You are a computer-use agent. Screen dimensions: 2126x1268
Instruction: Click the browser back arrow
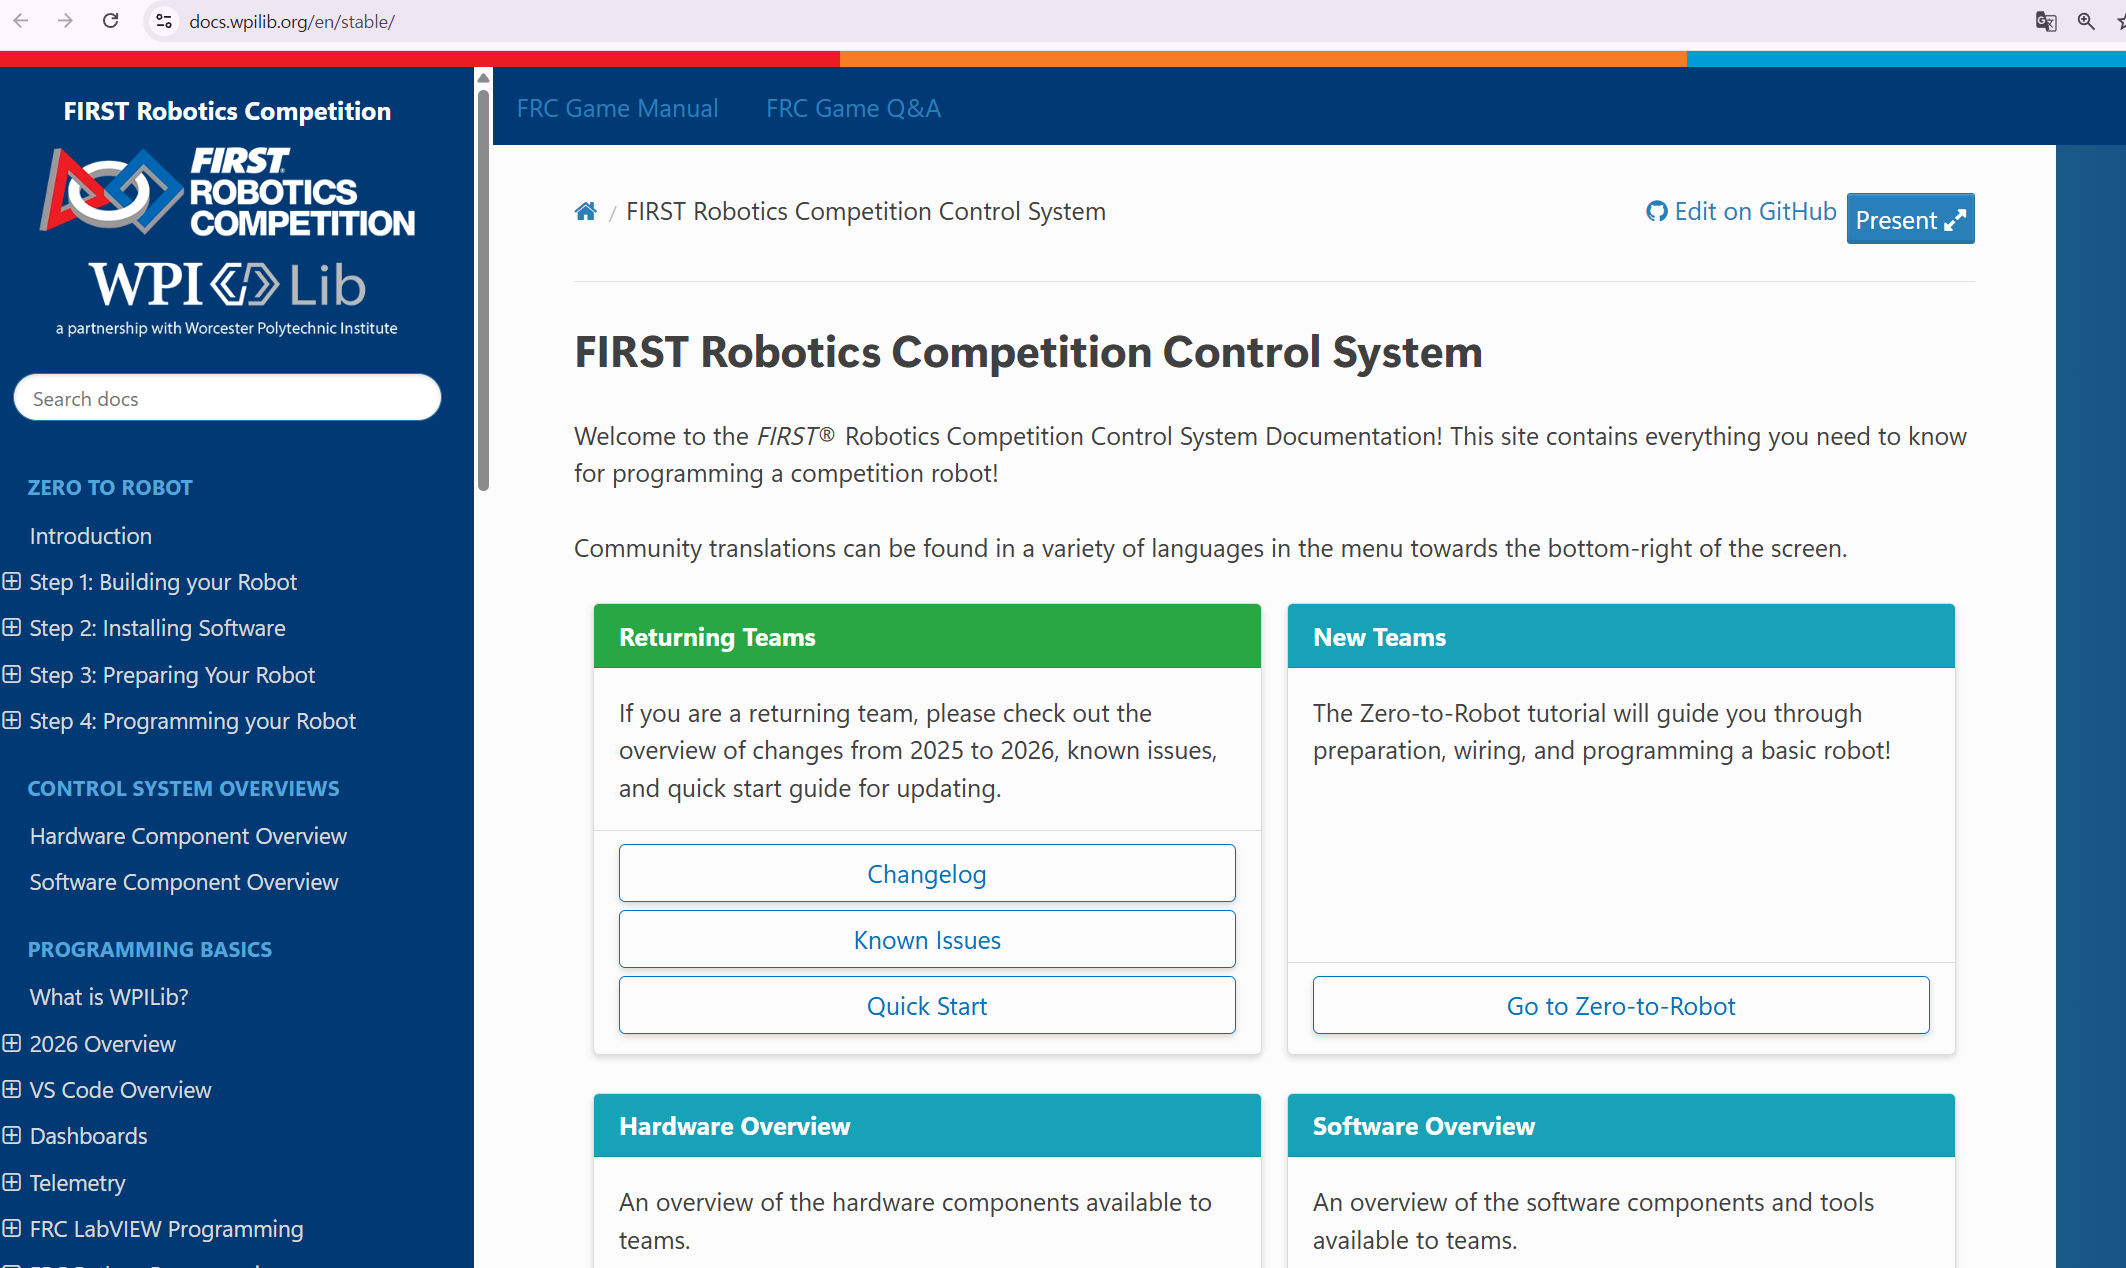(21, 21)
